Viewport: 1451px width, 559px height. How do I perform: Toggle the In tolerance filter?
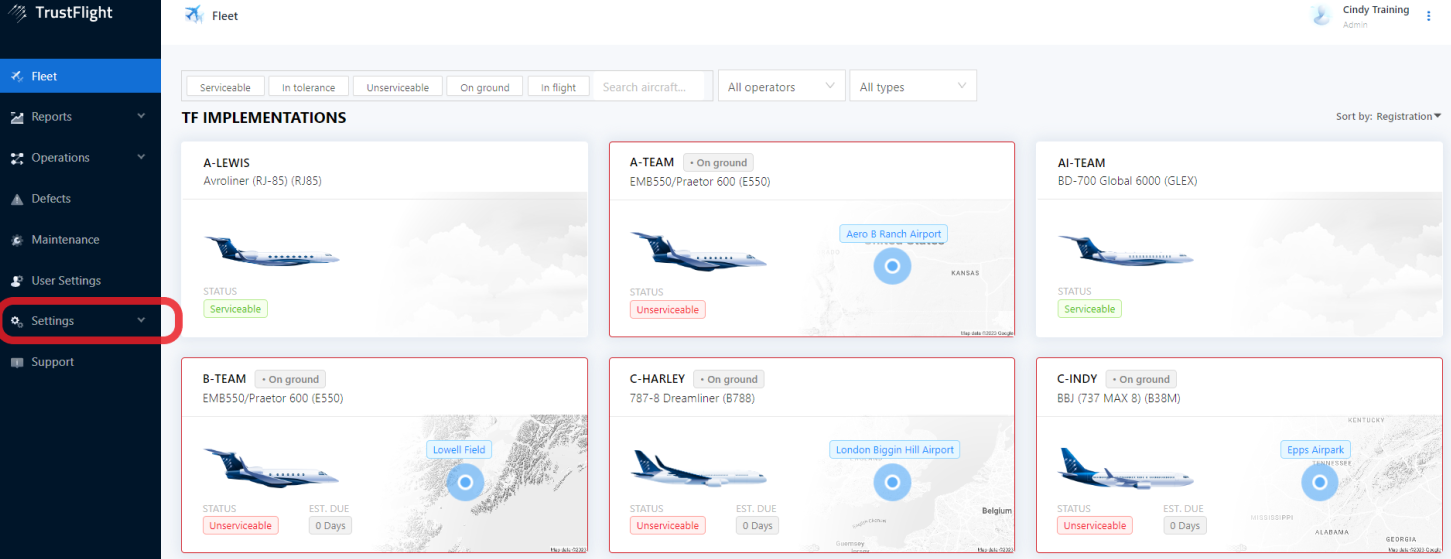(308, 87)
